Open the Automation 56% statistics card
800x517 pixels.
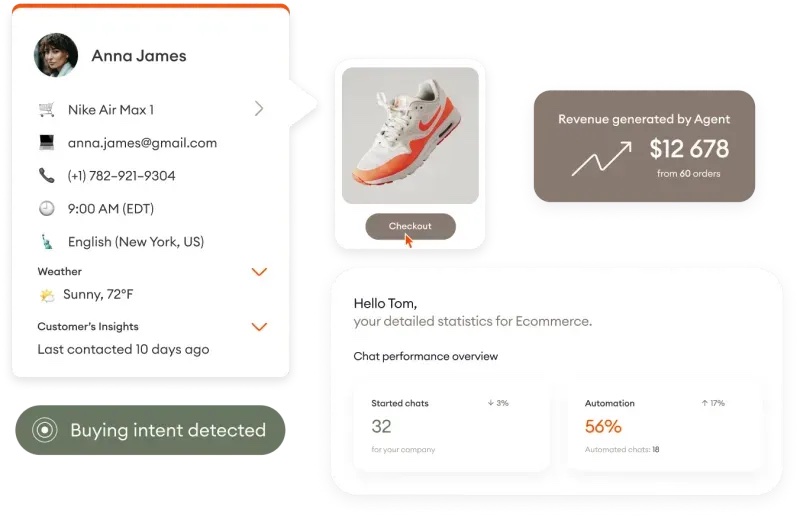(x=663, y=426)
